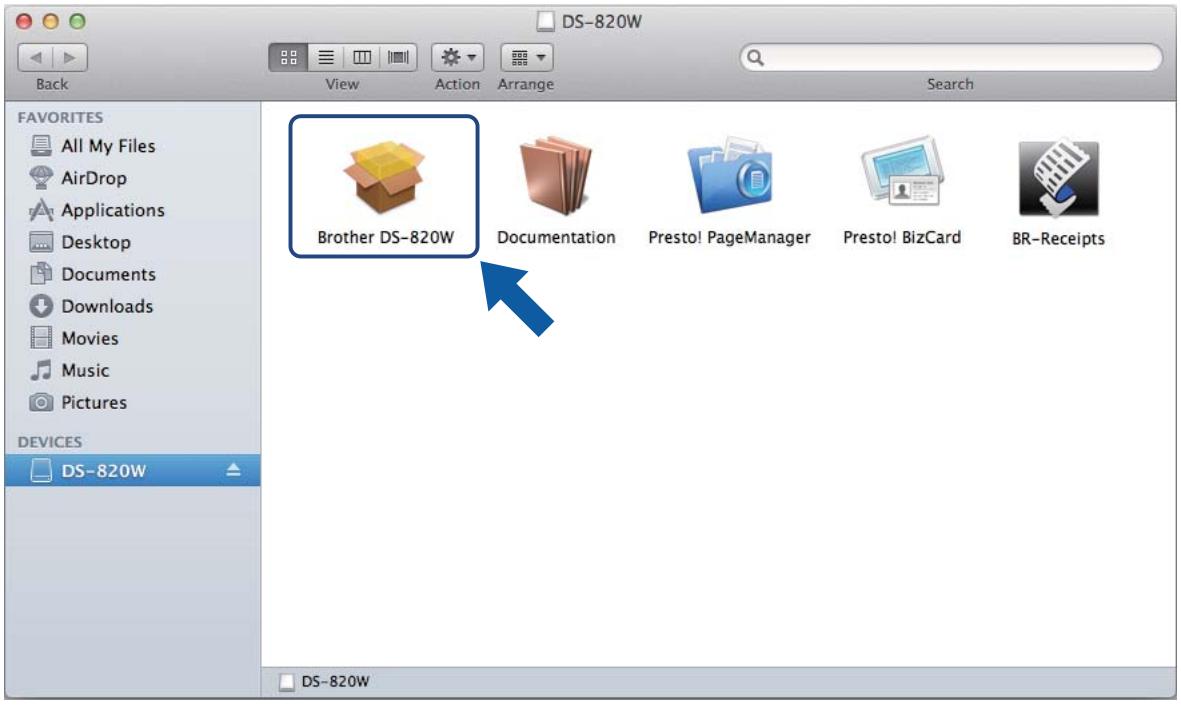
Task: Switch to Cover Flow view
Action: [398, 57]
